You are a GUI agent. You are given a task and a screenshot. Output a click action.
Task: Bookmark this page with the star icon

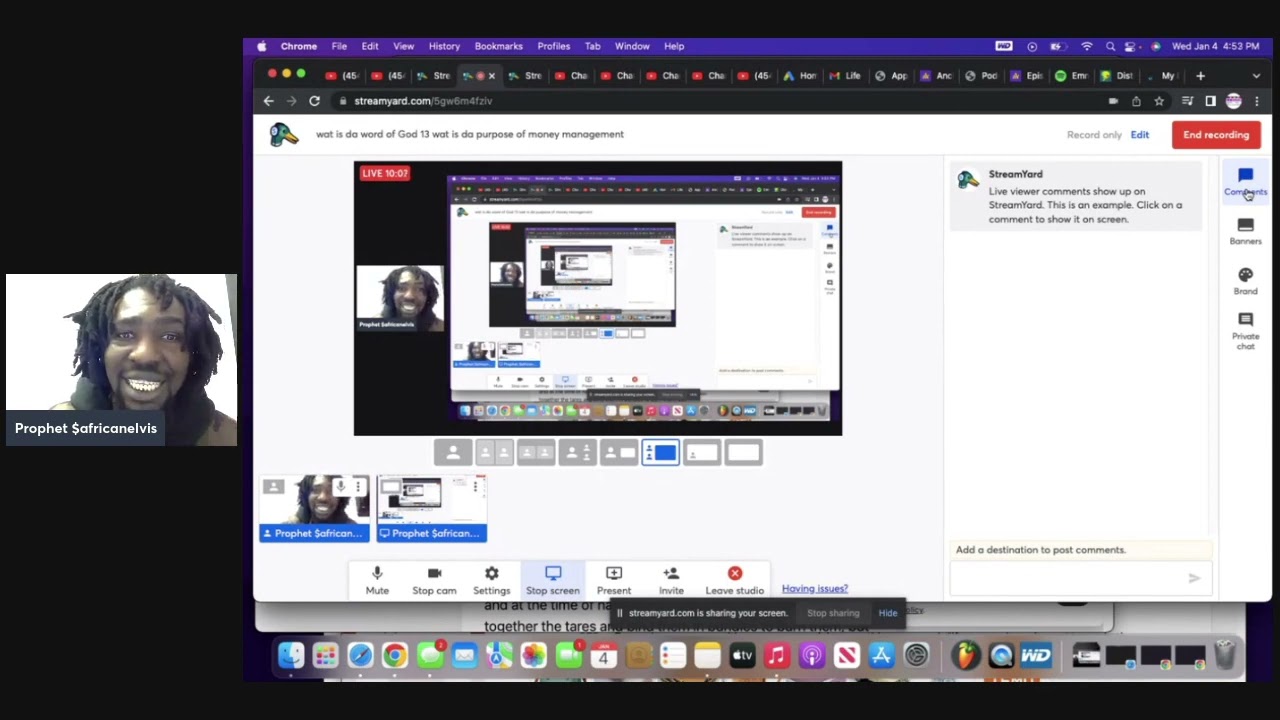coord(1159,101)
